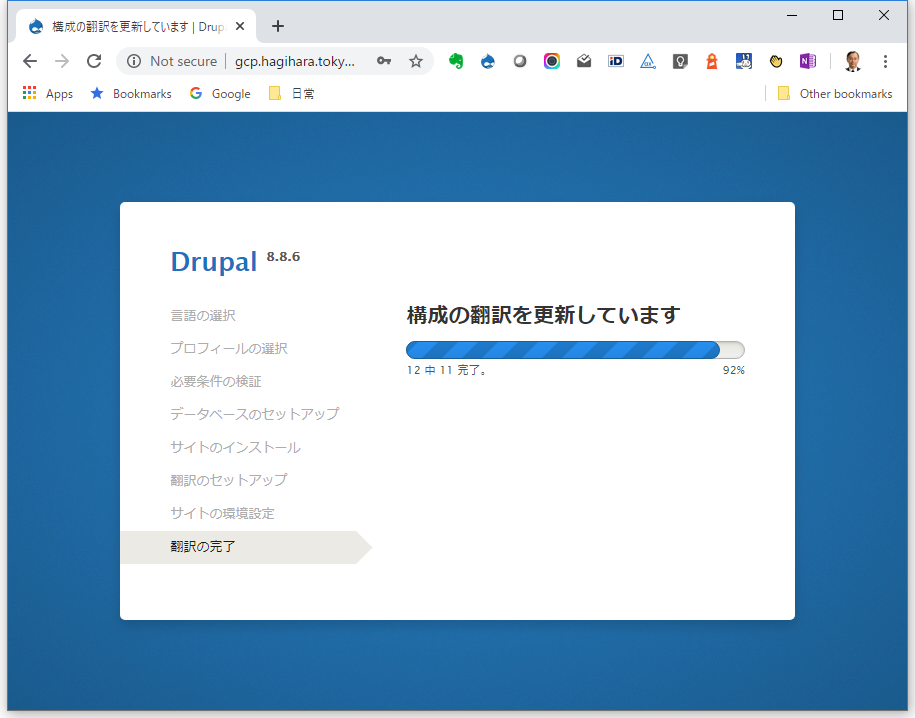This screenshot has height=718, width=915.
Task: Click the 8.8.6 version number
Action: 283,256
